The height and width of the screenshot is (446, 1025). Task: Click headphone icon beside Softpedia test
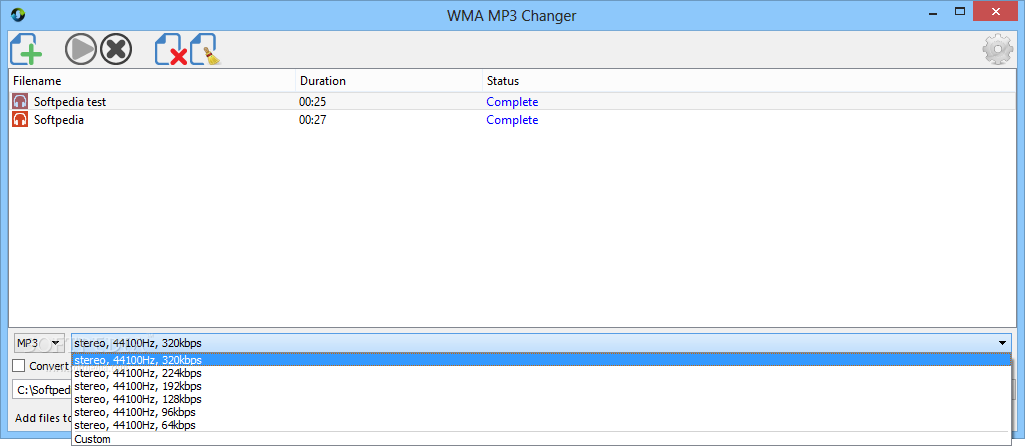point(20,101)
